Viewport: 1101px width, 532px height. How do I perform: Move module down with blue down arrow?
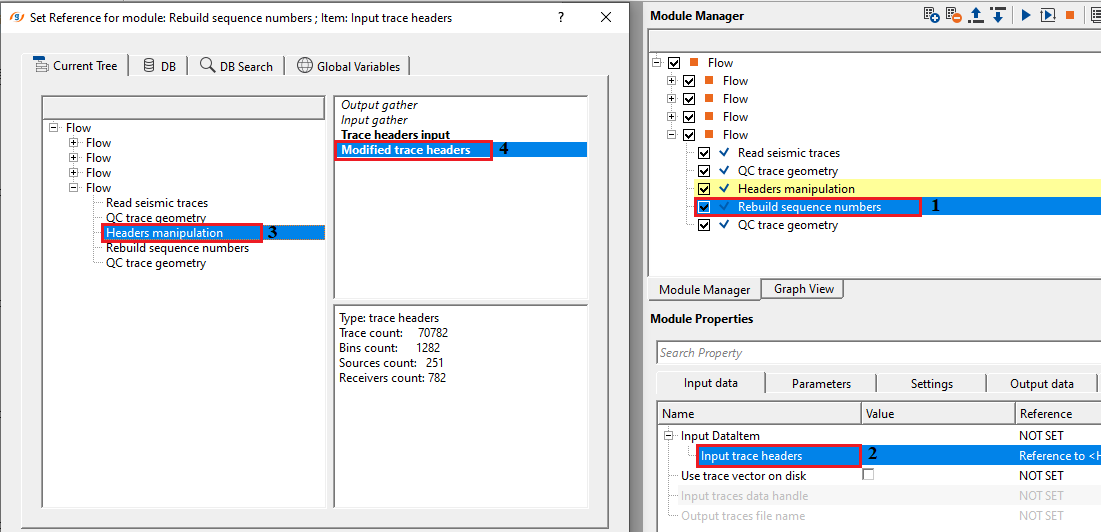(x=999, y=15)
